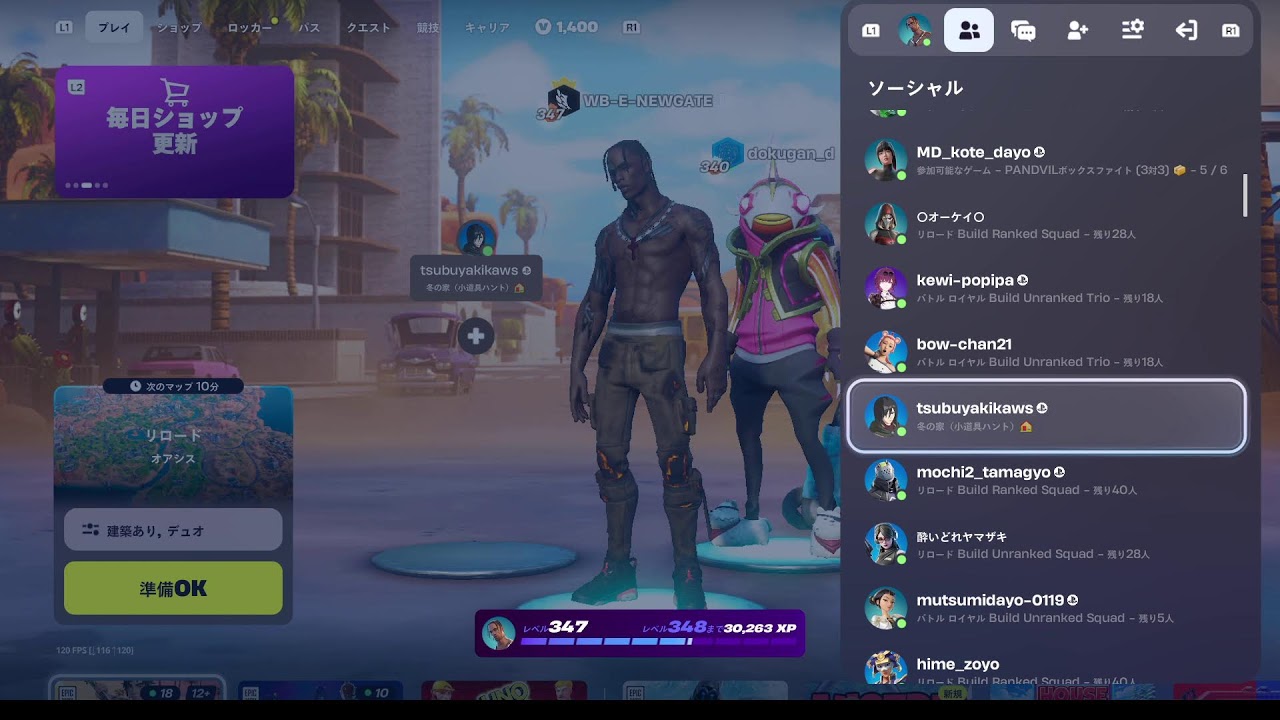This screenshot has width=1280, height=720.
Task: Click 酔いどれヤマザキ's Build Unranked Squad status
Action: (1033, 554)
